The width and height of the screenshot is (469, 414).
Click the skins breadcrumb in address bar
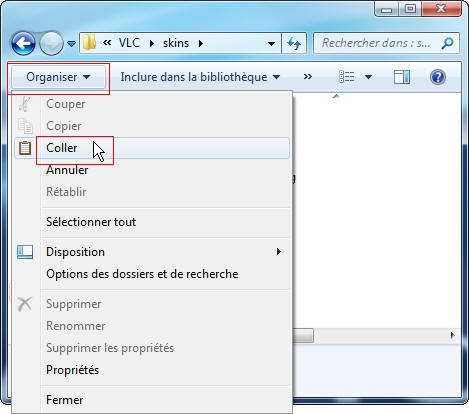coord(176,43)
